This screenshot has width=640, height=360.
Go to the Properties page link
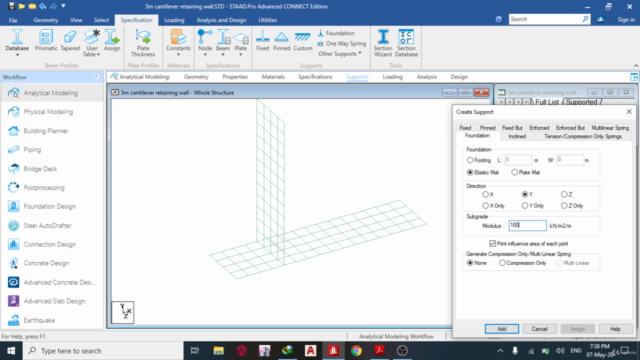pos(235,77)
